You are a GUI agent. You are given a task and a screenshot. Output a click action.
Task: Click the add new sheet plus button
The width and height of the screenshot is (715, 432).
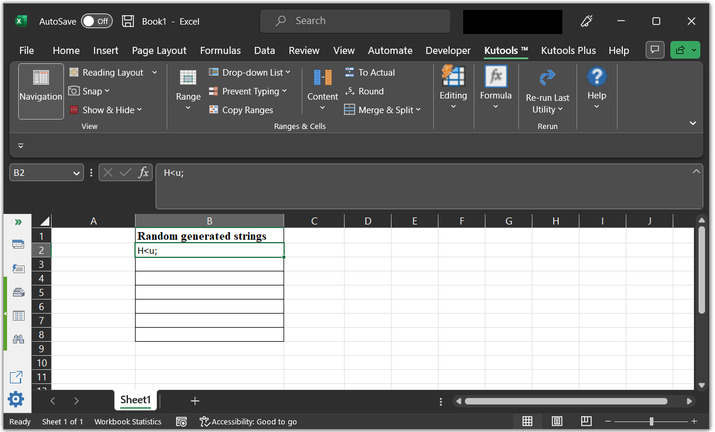195,400
